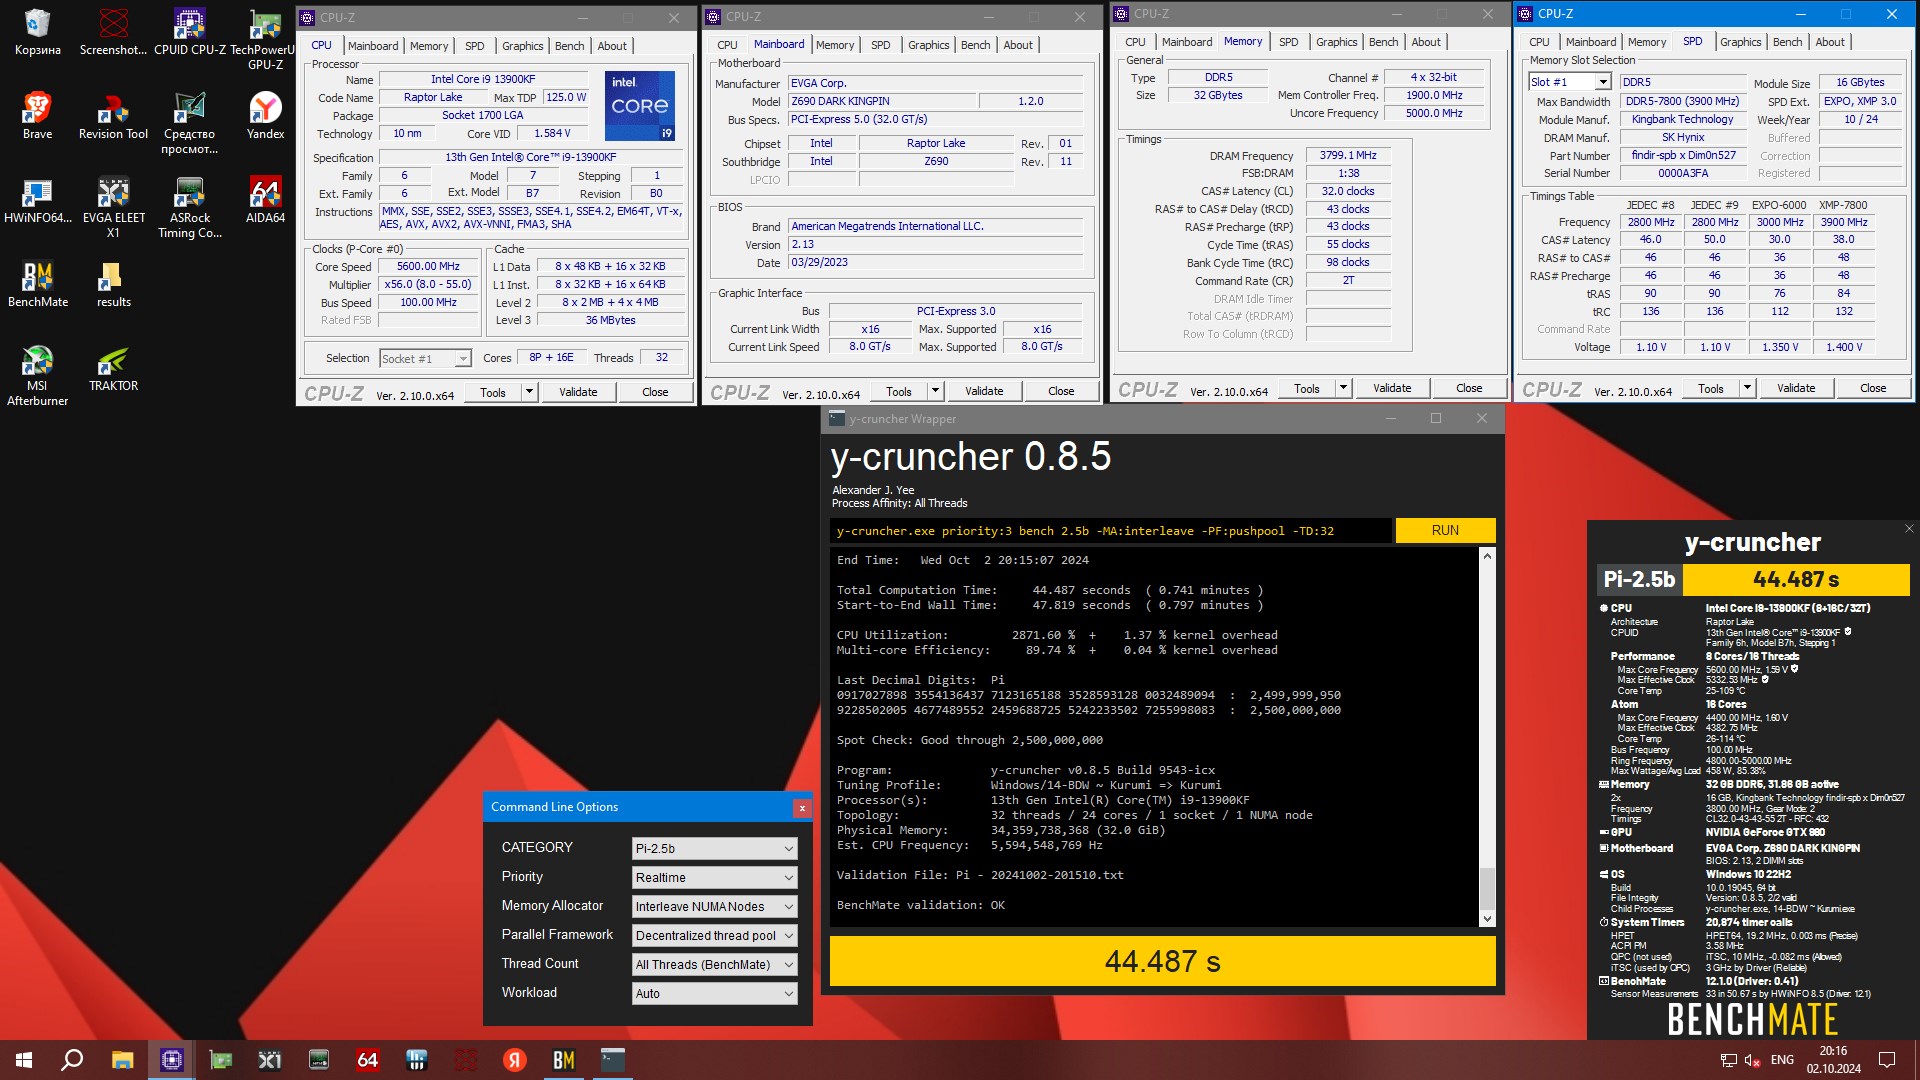Open Tools dropdown arrow in SPD CPU-Z window
The width and height of the screenshot is (1920, 1080).
[1747, 388]
